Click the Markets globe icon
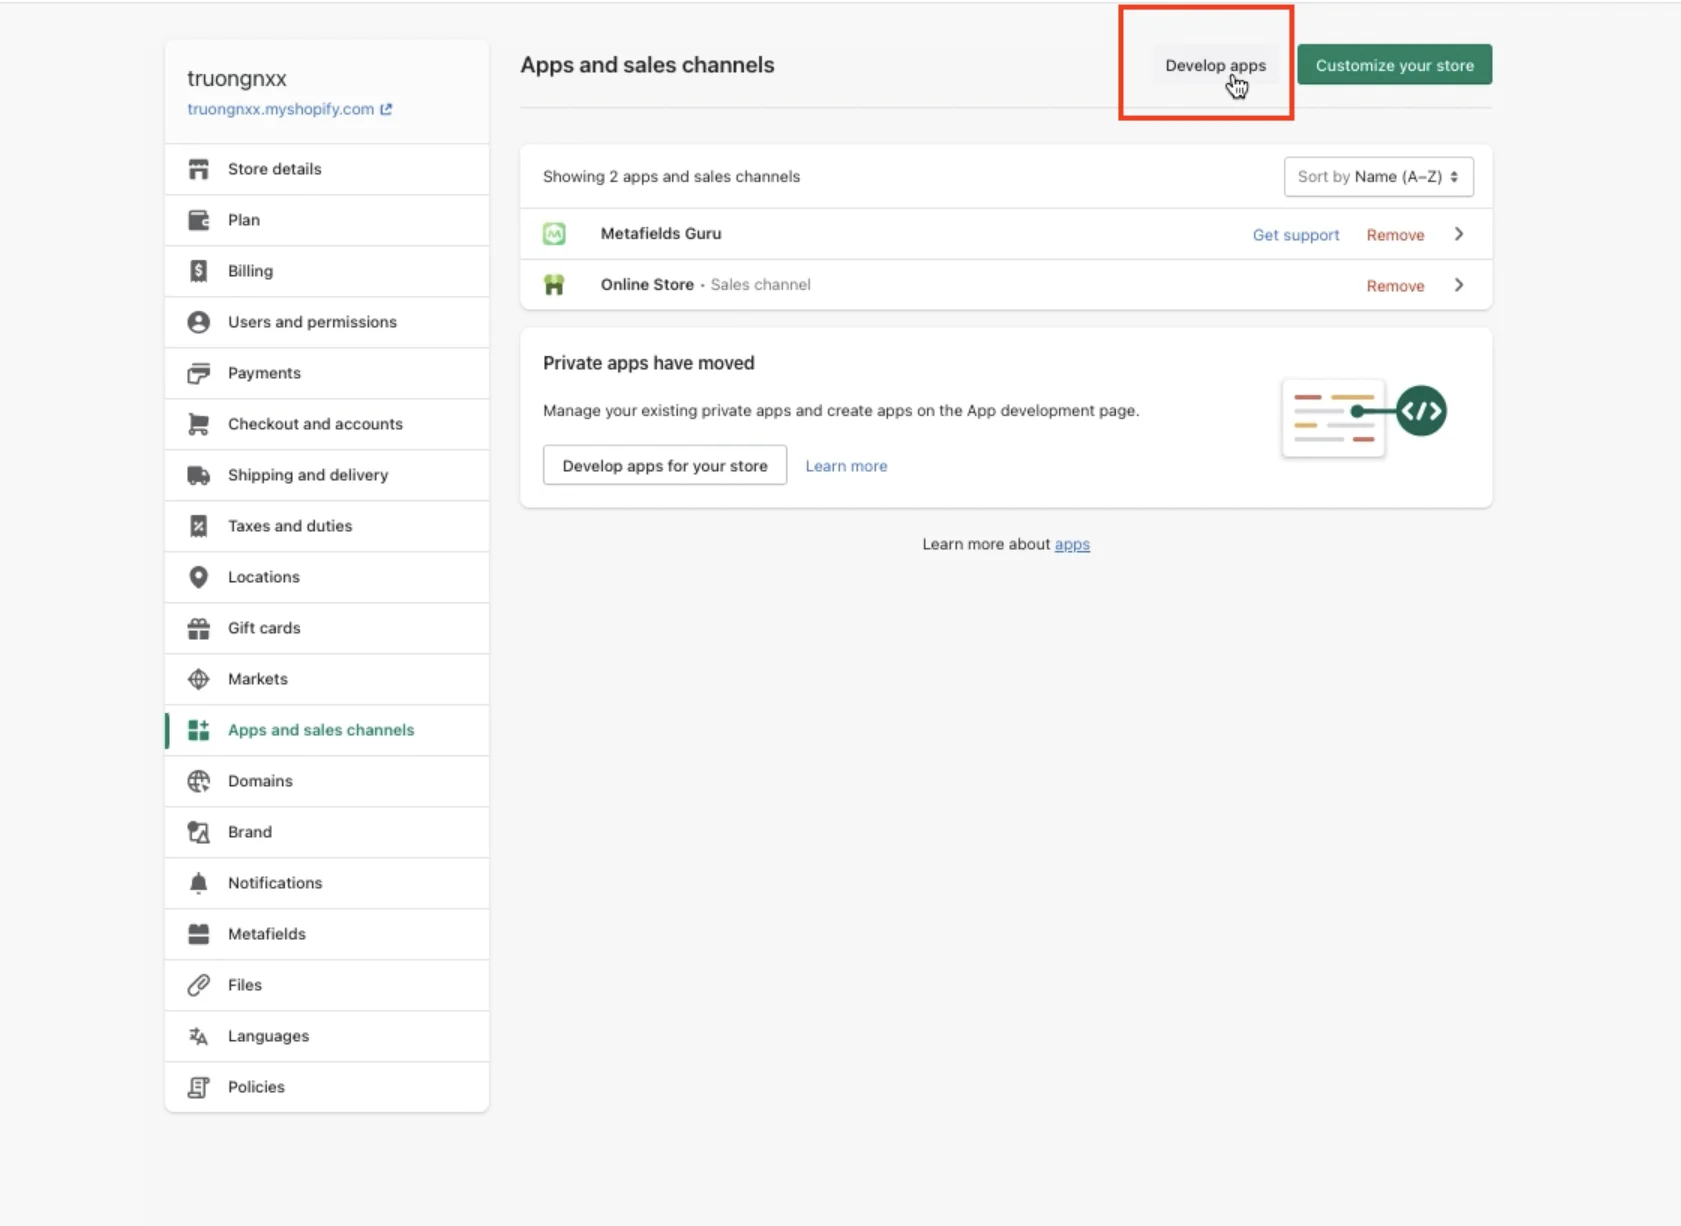The image size is (1681, 1226). coord(199,678)
